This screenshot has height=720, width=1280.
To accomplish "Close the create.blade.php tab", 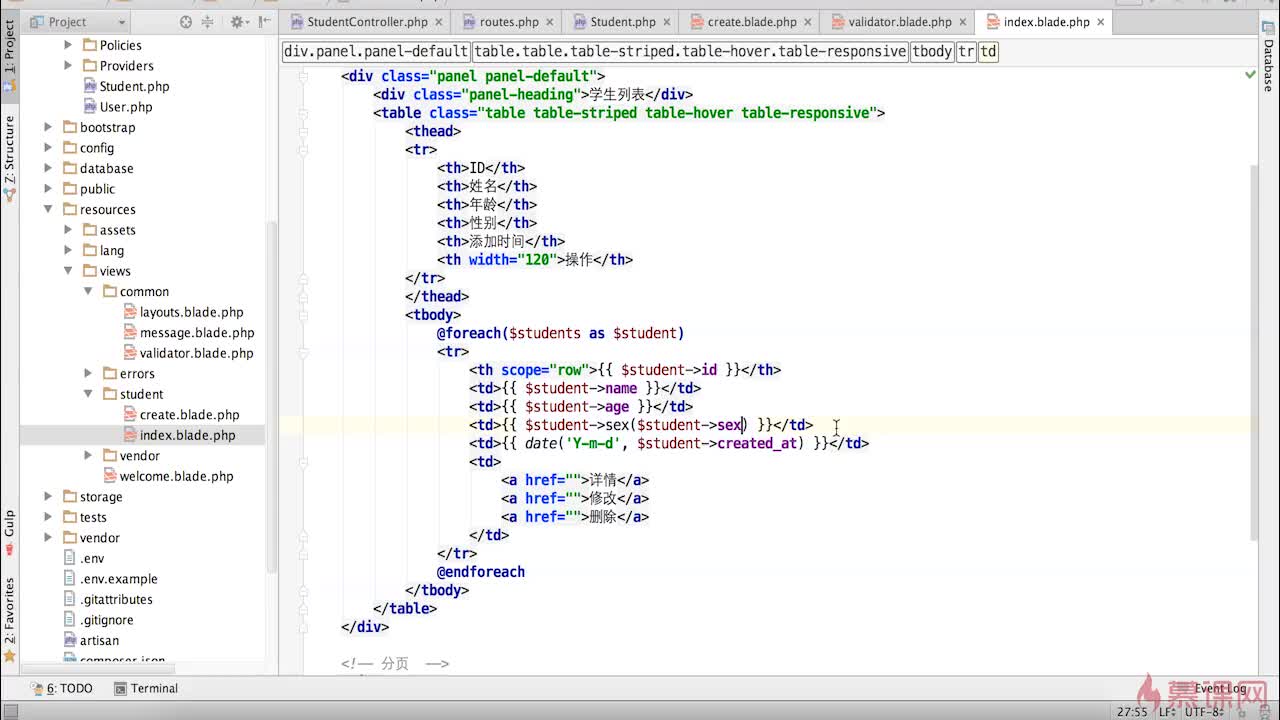I will (808, 21).
